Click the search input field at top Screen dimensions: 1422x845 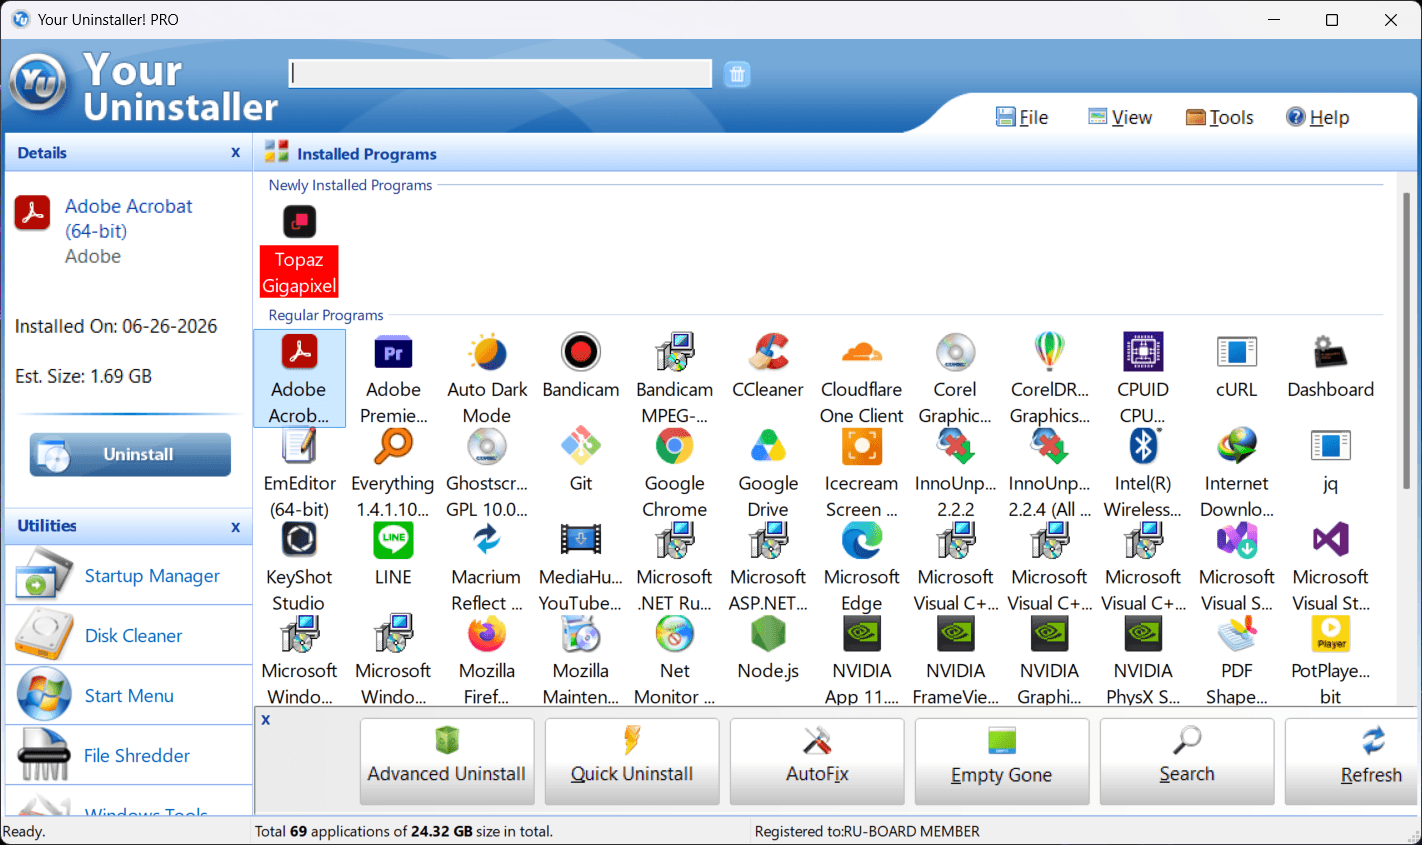click(x=500, y=73)
